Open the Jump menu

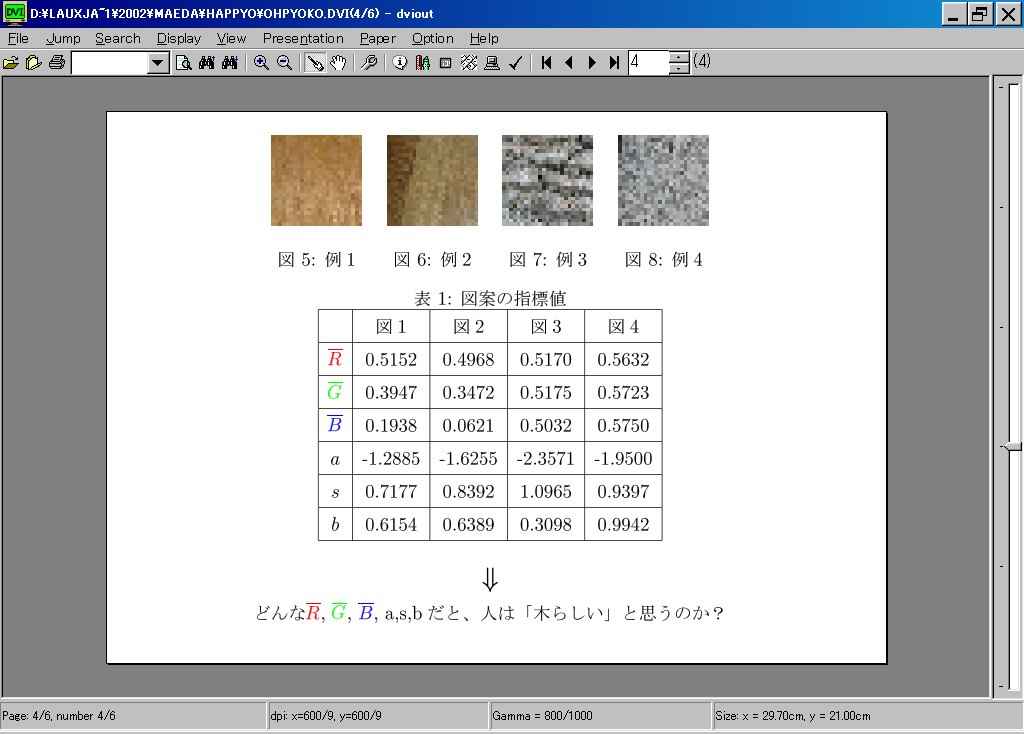click(63, 39)
